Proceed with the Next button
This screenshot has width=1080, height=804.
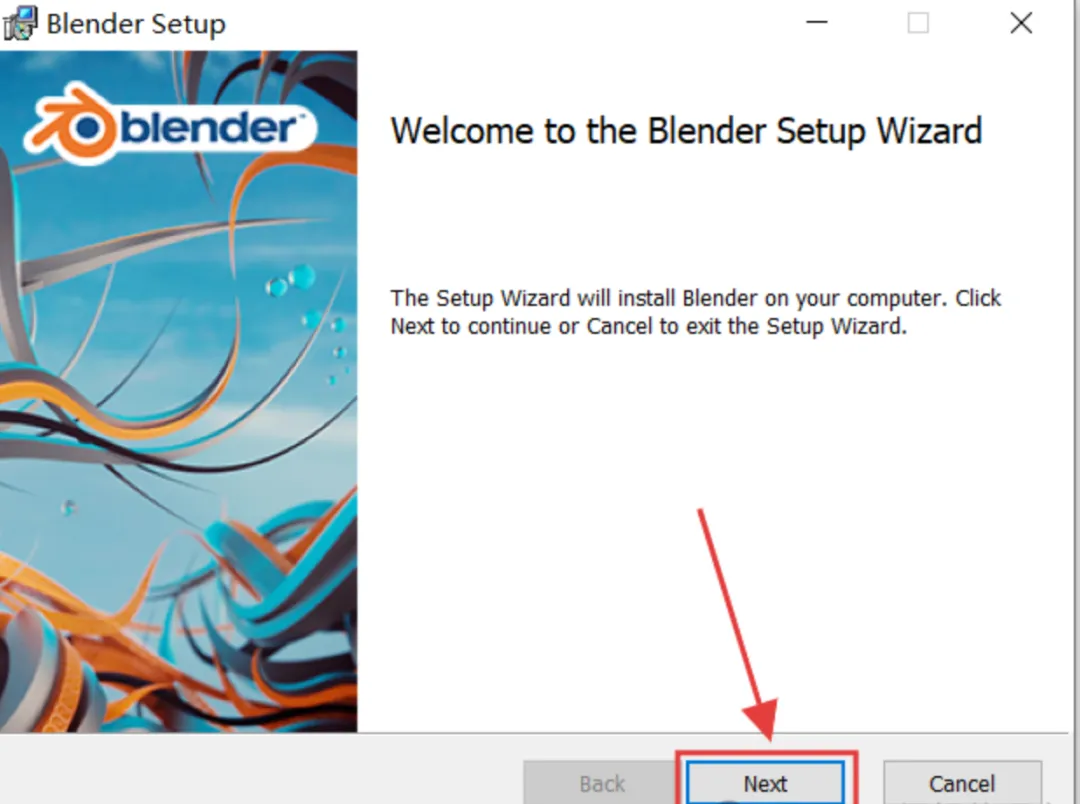tap(765, 783)
